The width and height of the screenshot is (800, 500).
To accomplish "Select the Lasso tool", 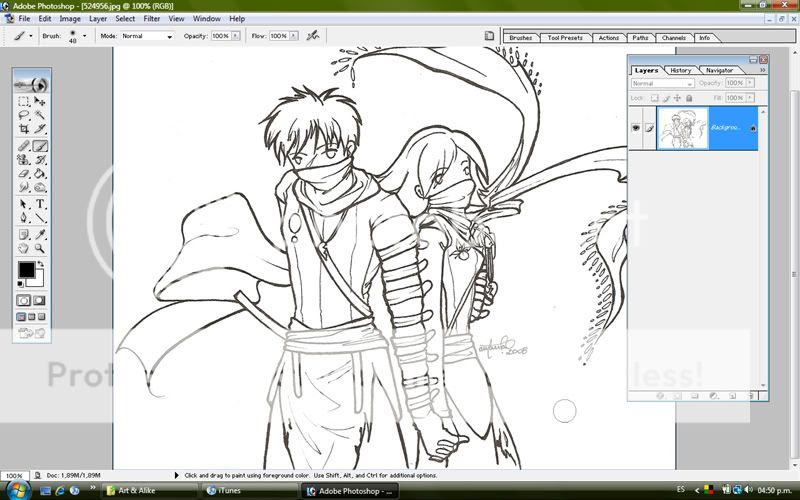I will pyautogui.click(x=23, y=115).
